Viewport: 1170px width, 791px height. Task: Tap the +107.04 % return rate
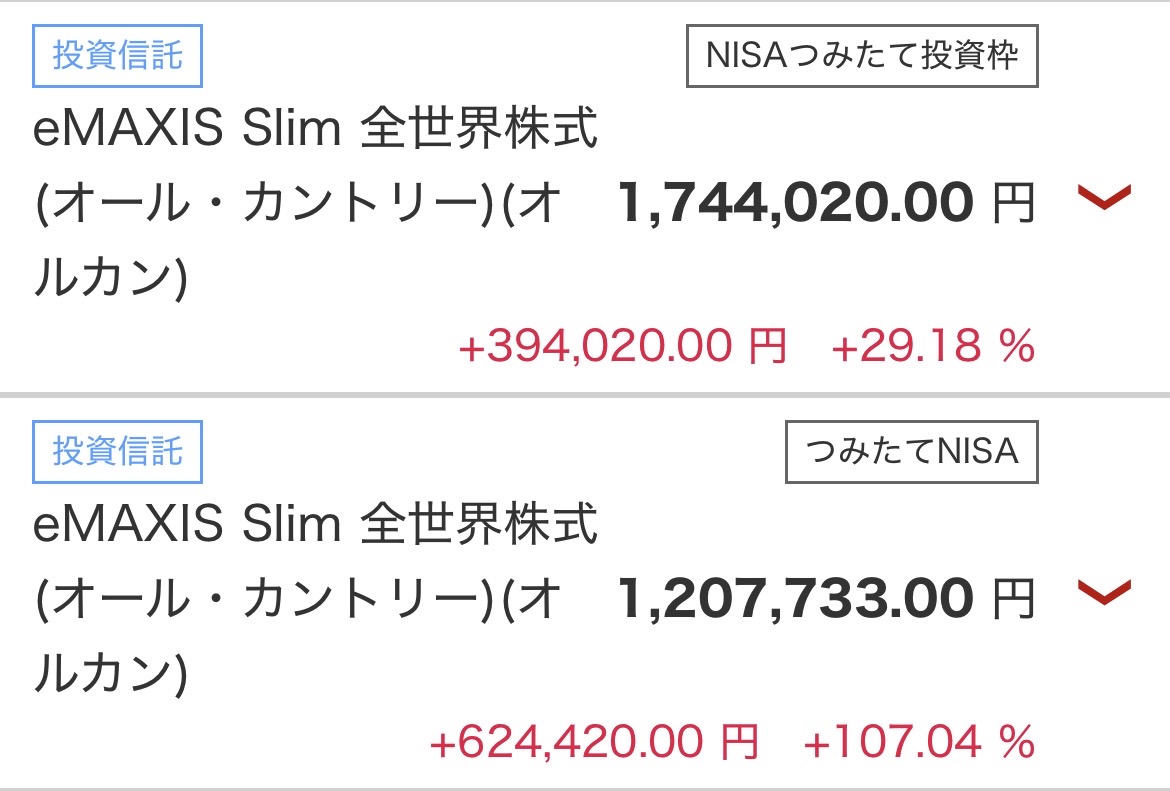918,743
